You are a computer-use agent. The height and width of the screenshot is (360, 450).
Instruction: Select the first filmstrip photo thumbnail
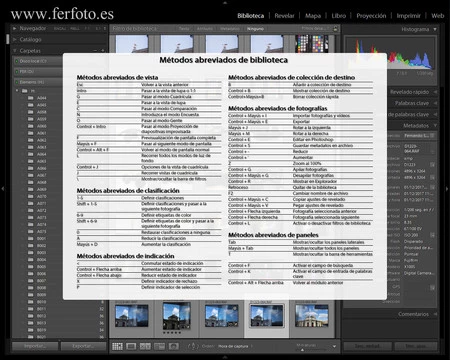click(x=132, y=316)
